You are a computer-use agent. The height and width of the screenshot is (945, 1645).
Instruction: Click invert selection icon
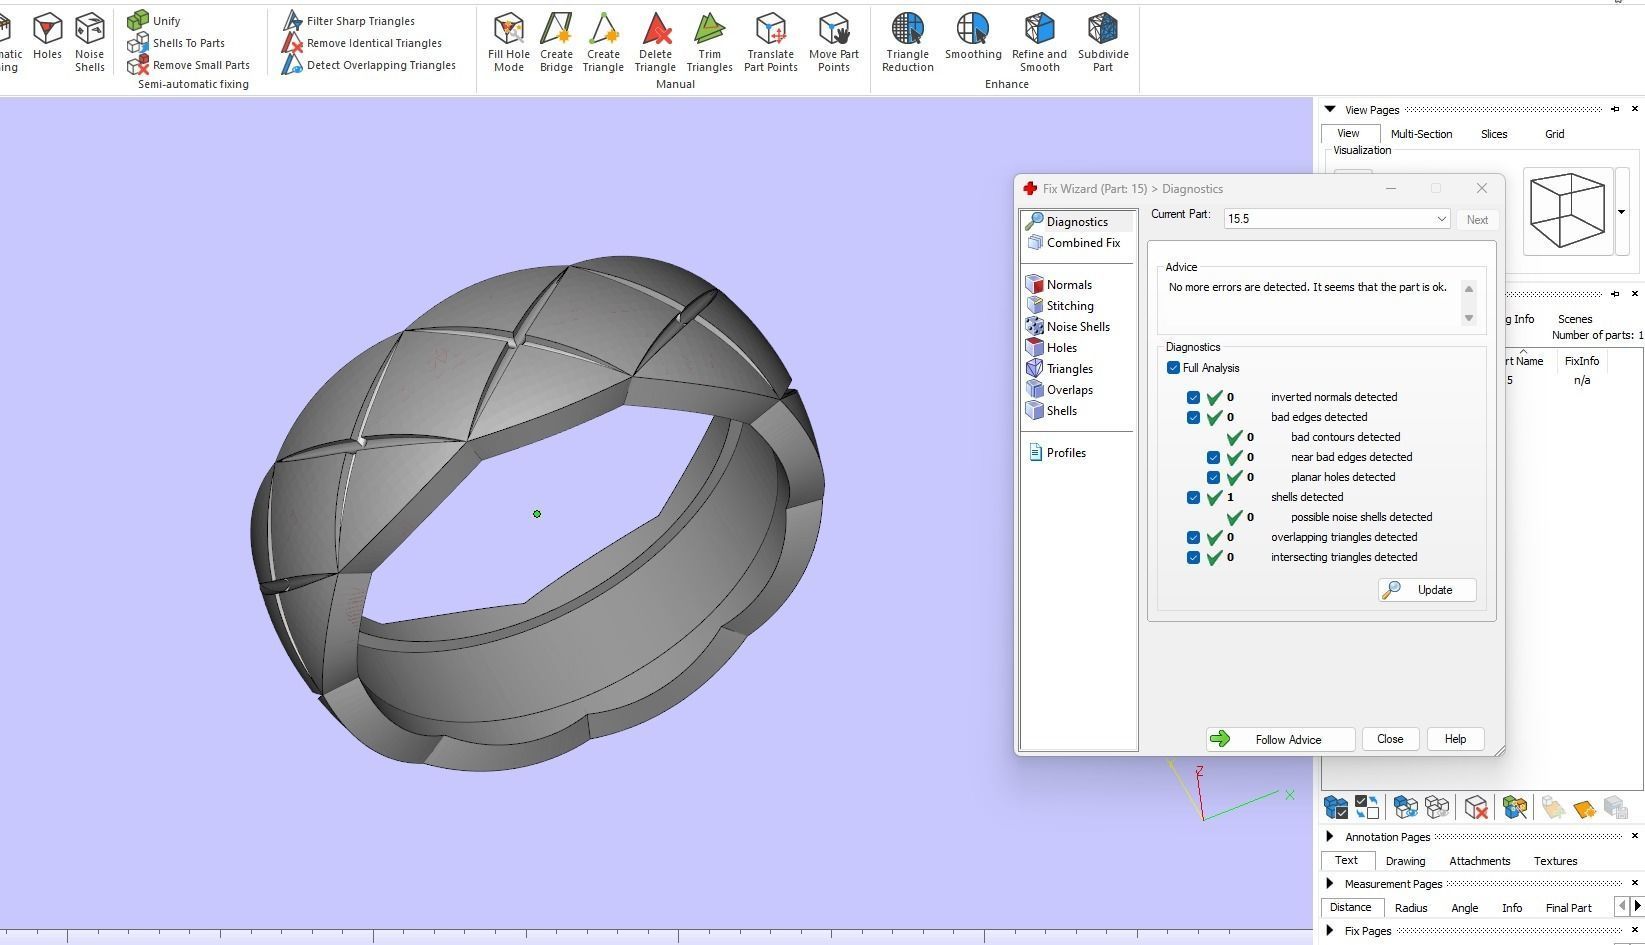[1366, 806]
